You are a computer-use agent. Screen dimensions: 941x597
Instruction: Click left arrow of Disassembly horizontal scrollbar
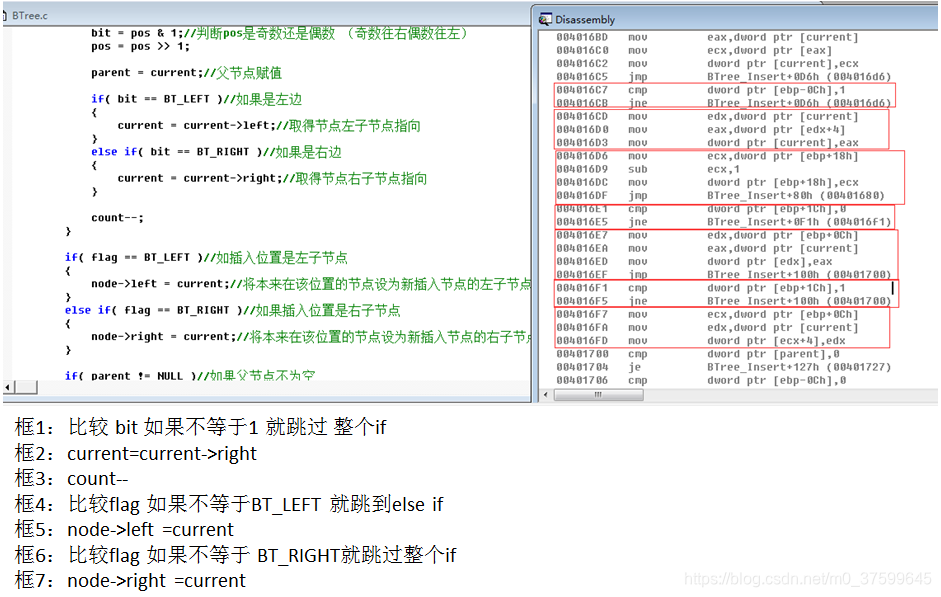pos(546,395)
